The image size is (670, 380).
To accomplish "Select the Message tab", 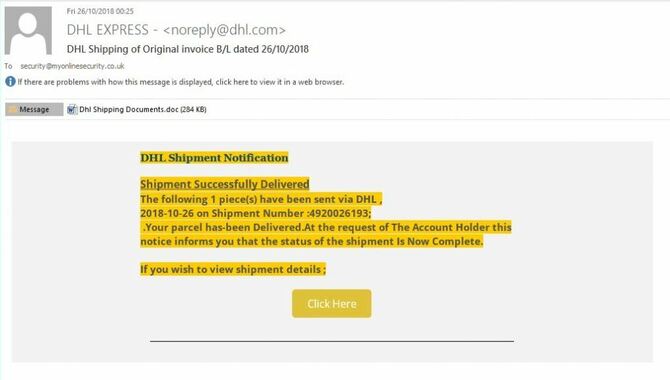I will [34, 109].
